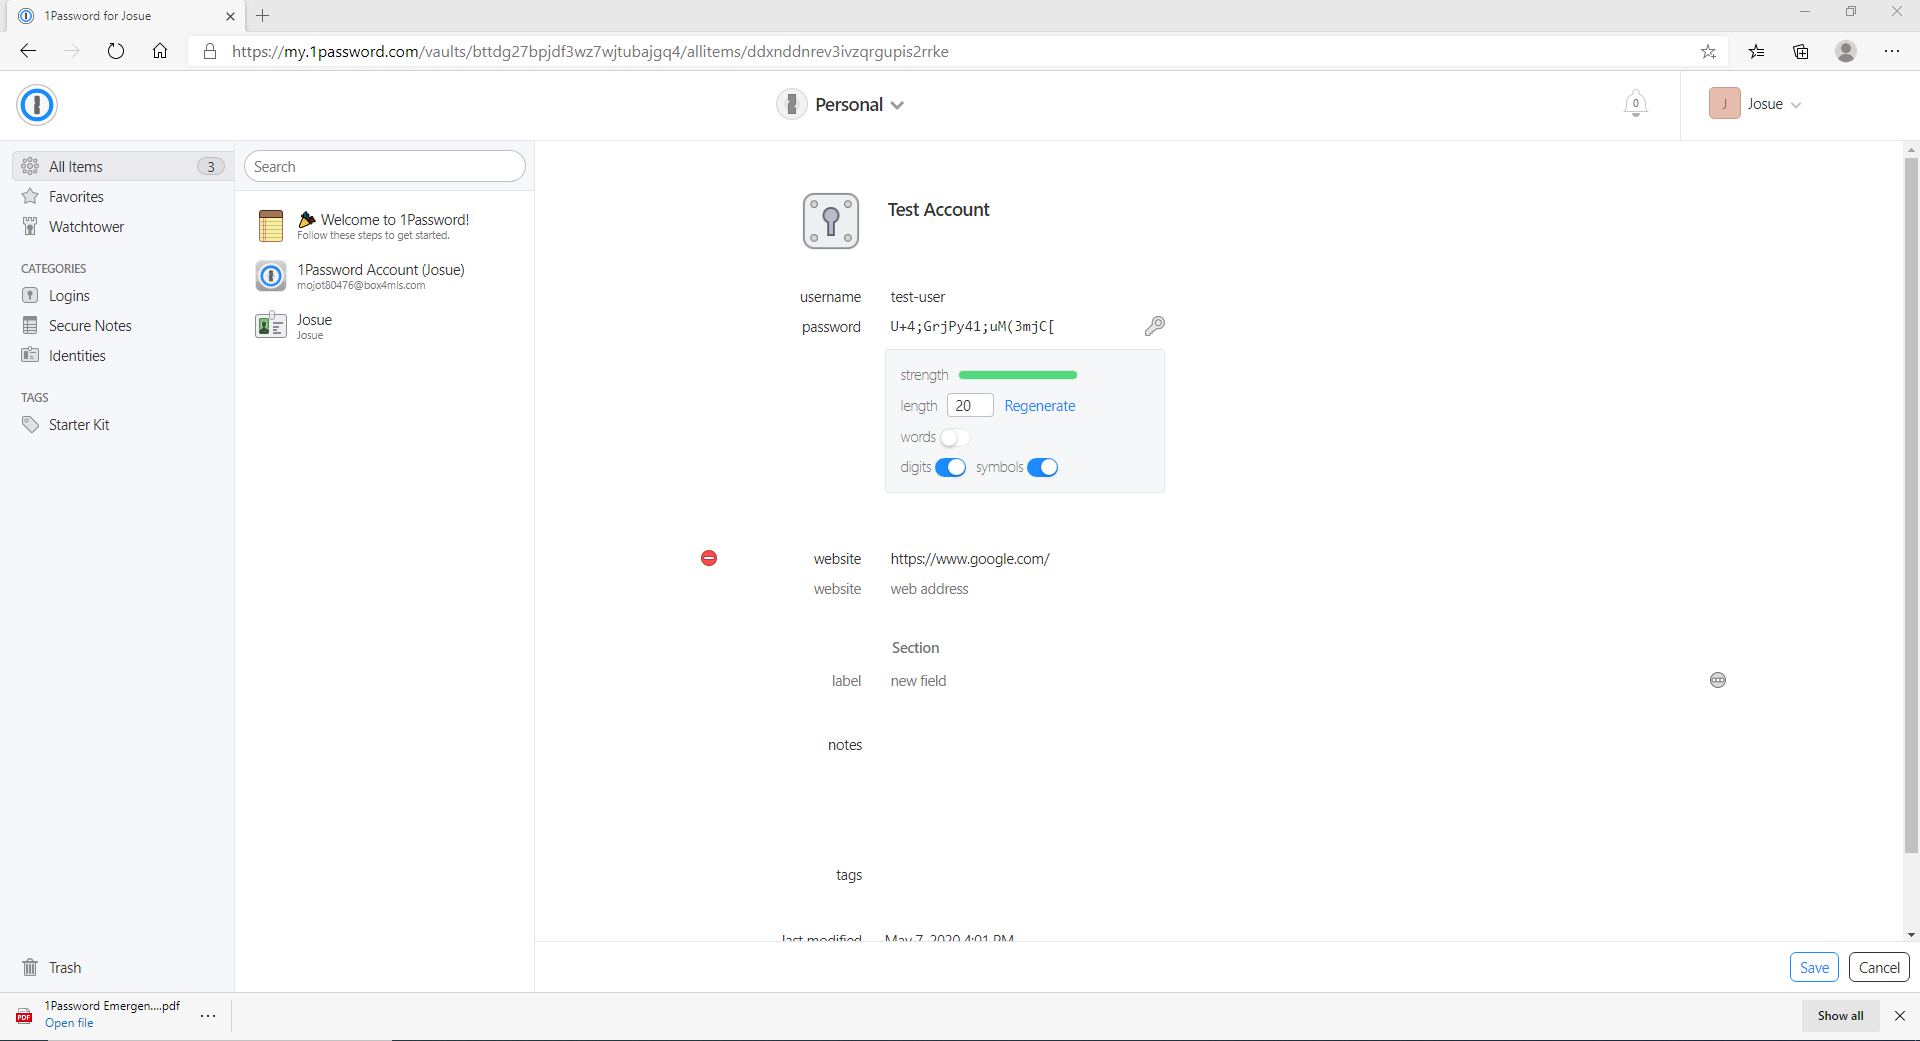Image resolution: width=1920 pixels, height=1041 pixels.
Task: Add this page to favorites
Action: [1708, 51]
